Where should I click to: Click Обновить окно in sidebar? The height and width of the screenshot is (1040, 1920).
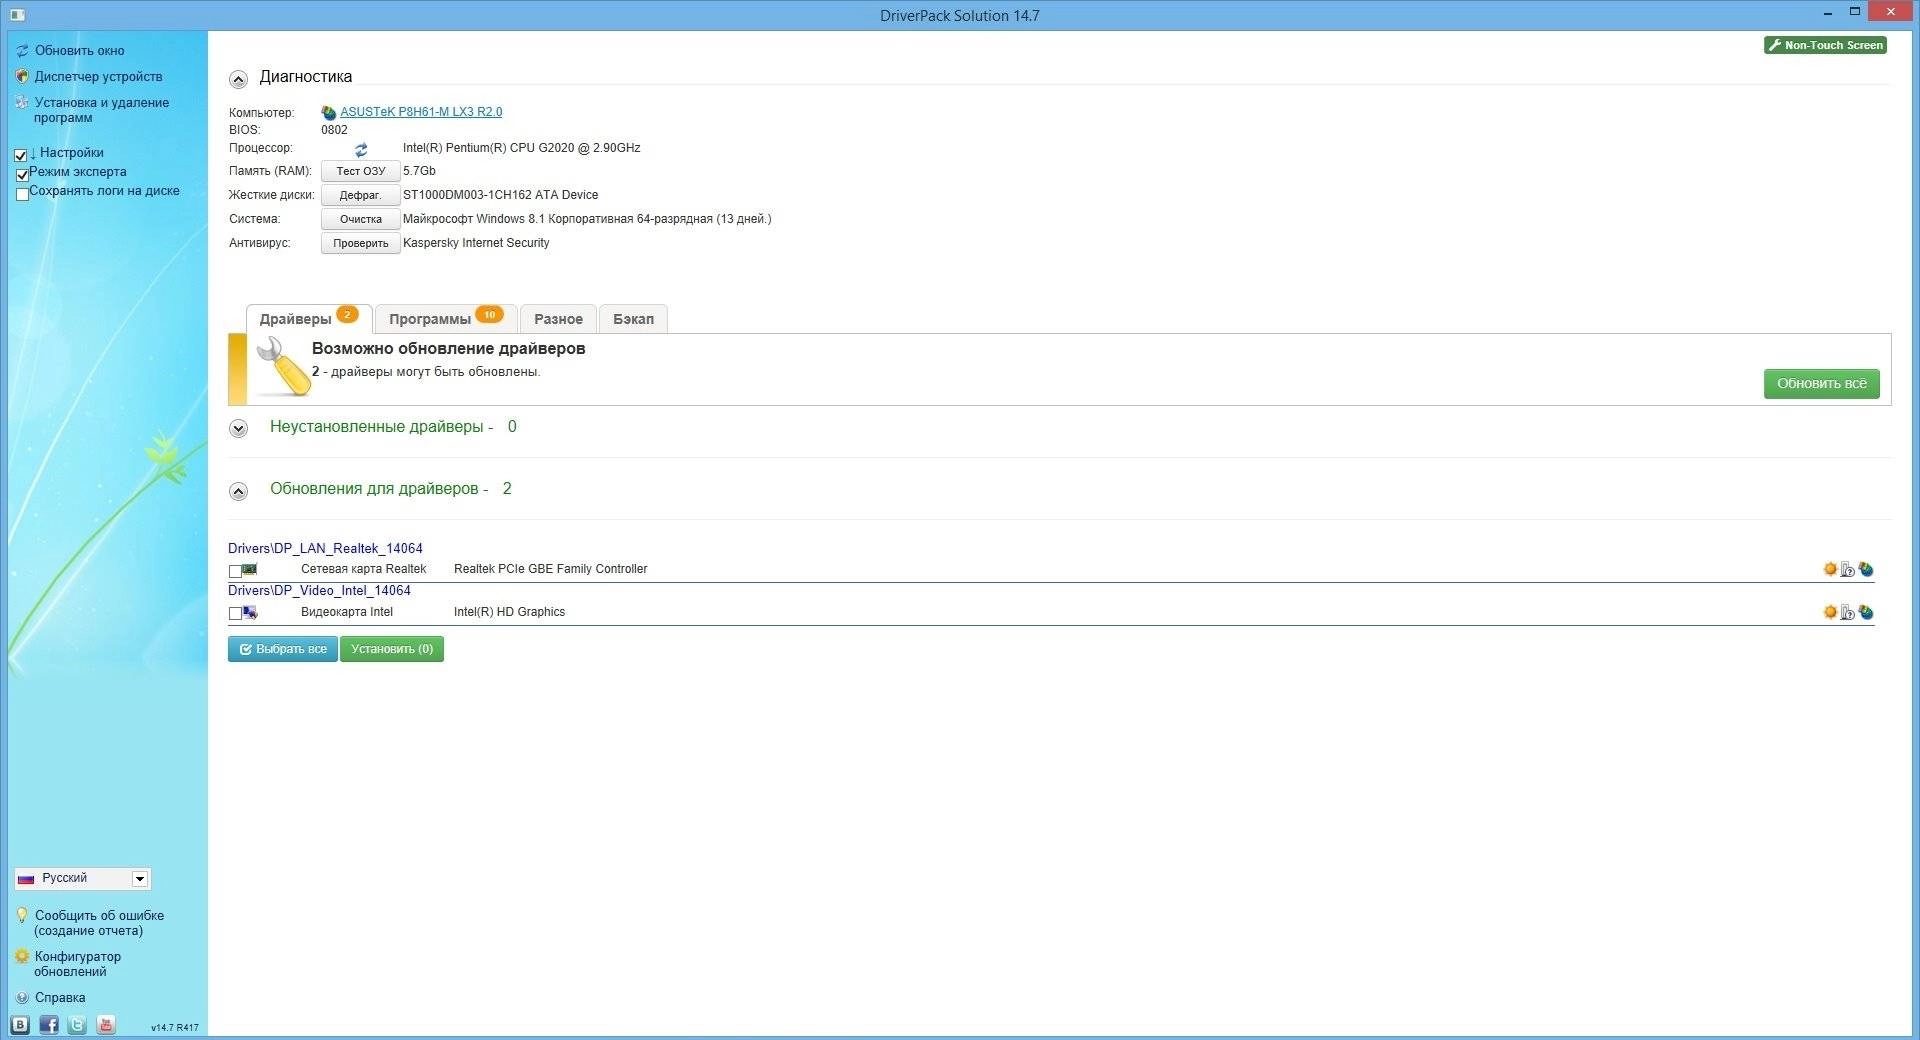(80, 50)
